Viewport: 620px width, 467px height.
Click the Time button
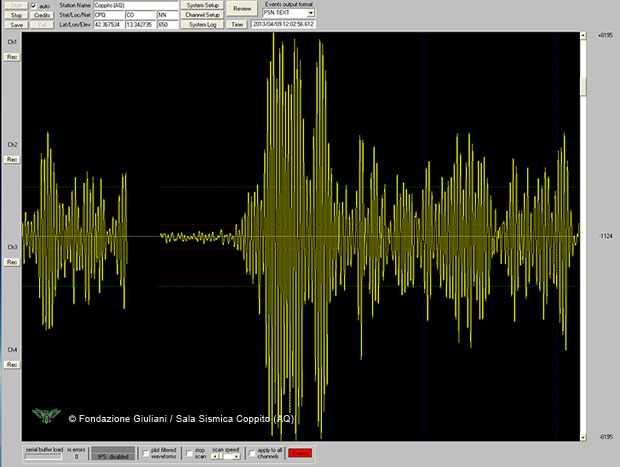(236, 25)
